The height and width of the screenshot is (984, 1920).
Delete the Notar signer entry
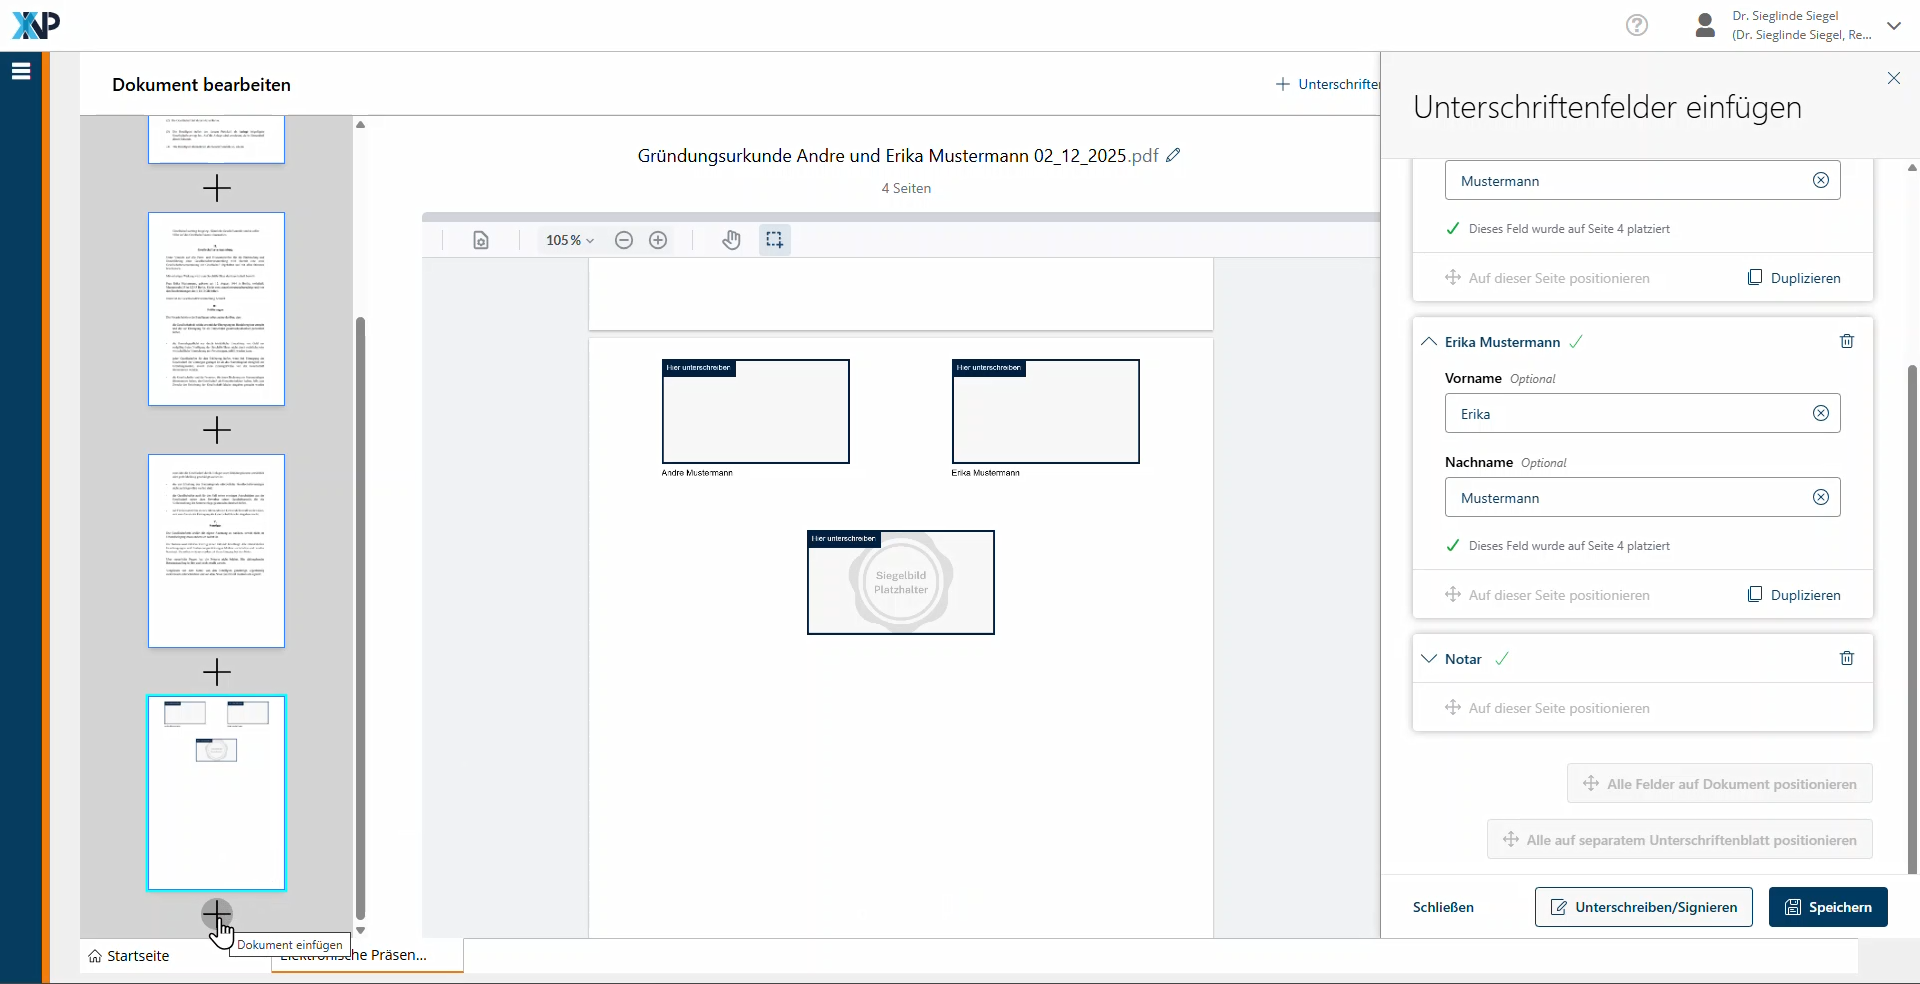click(x=1846, y=658)
